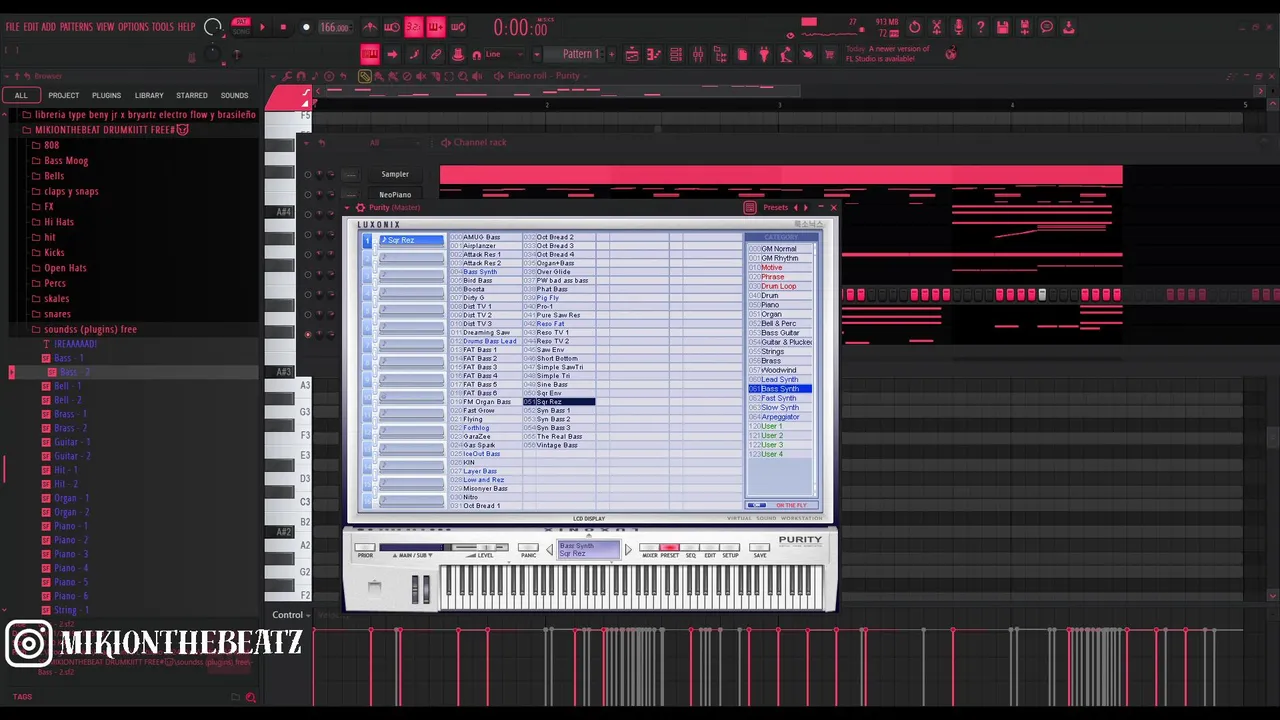Collapse the soundss (plugins) free folder
1280x720 pixels.
(x=90, y=329)
